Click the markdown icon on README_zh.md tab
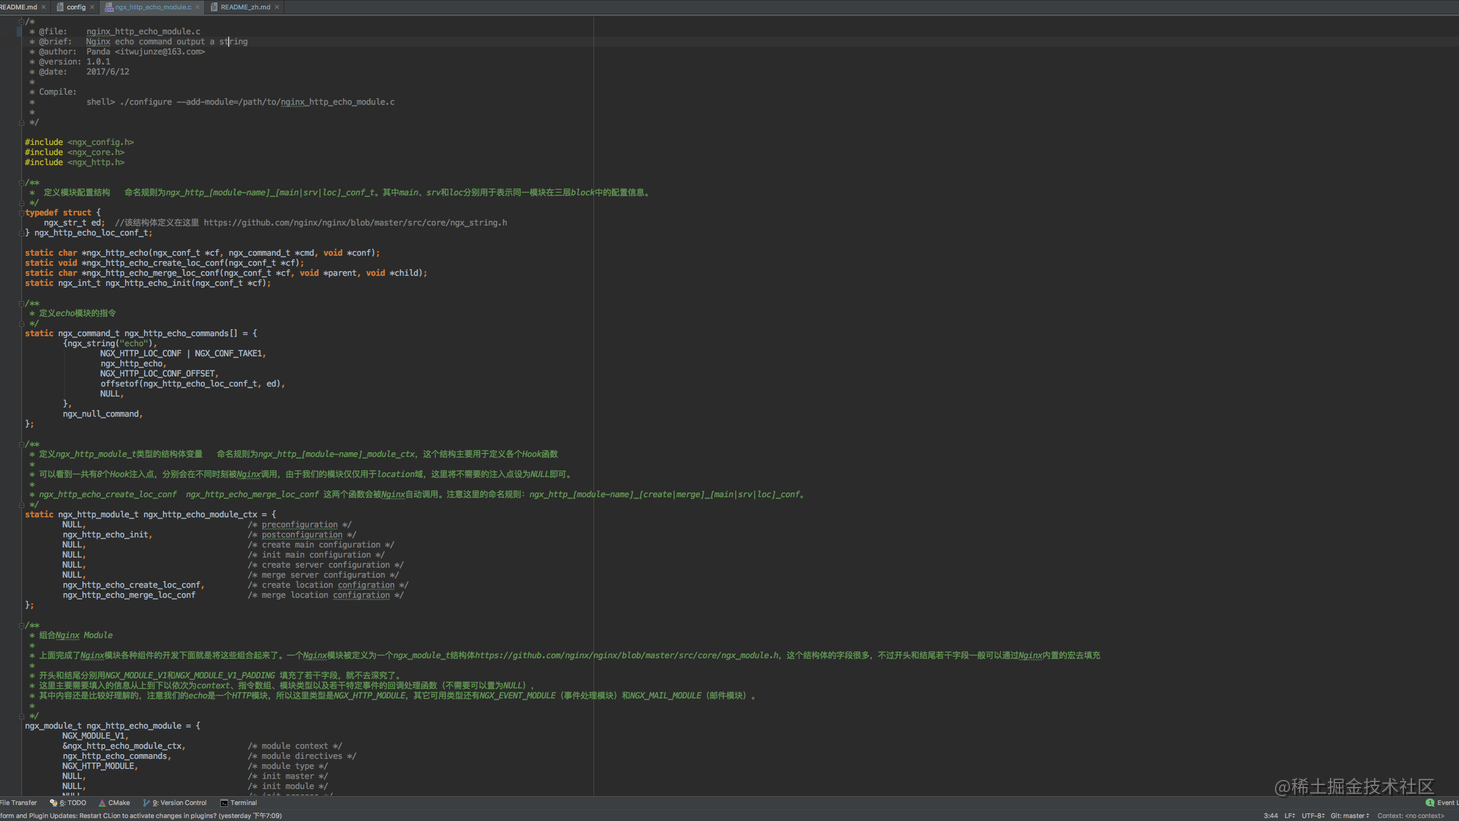The height and width of the screenshot is (821, 1459). coord(213,7)
